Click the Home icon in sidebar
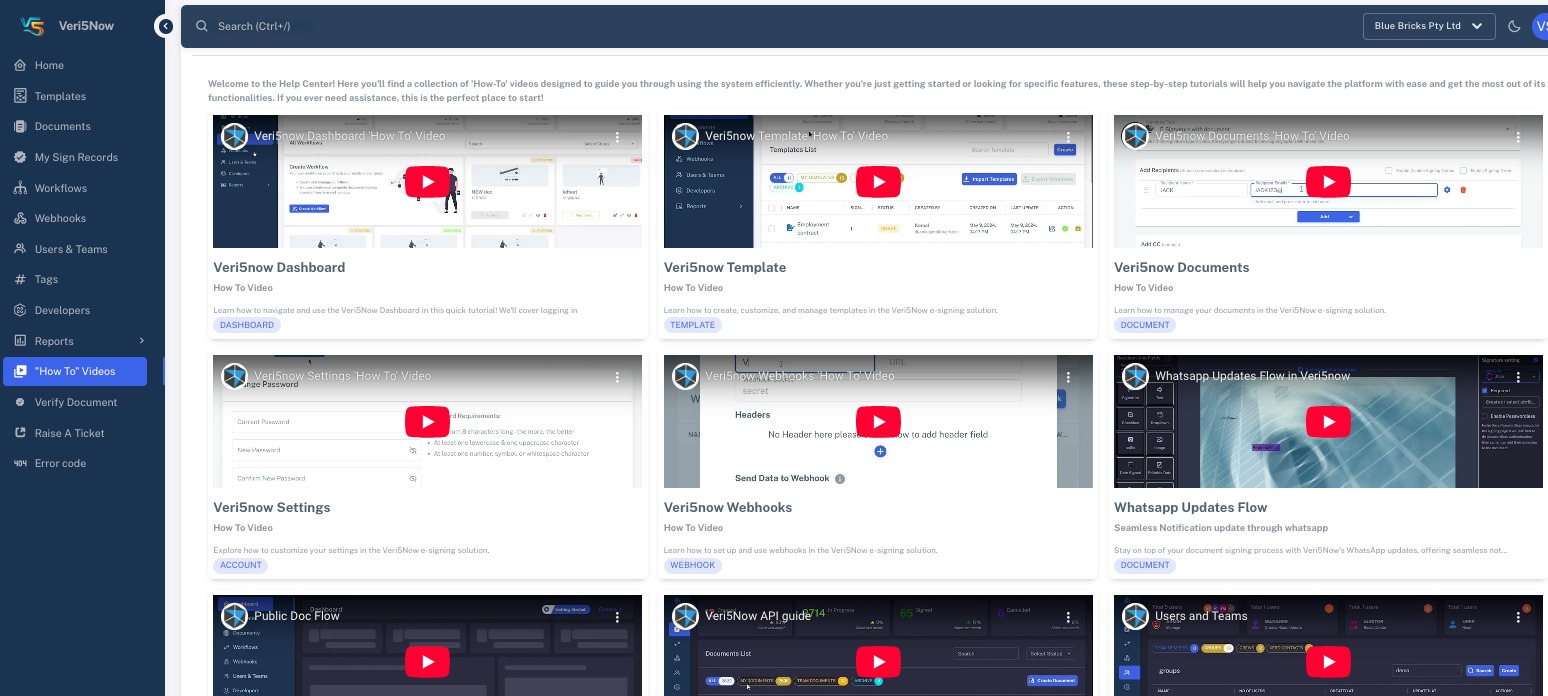The height and width of the screenshot is (696, 1548). tap(20, 65)
